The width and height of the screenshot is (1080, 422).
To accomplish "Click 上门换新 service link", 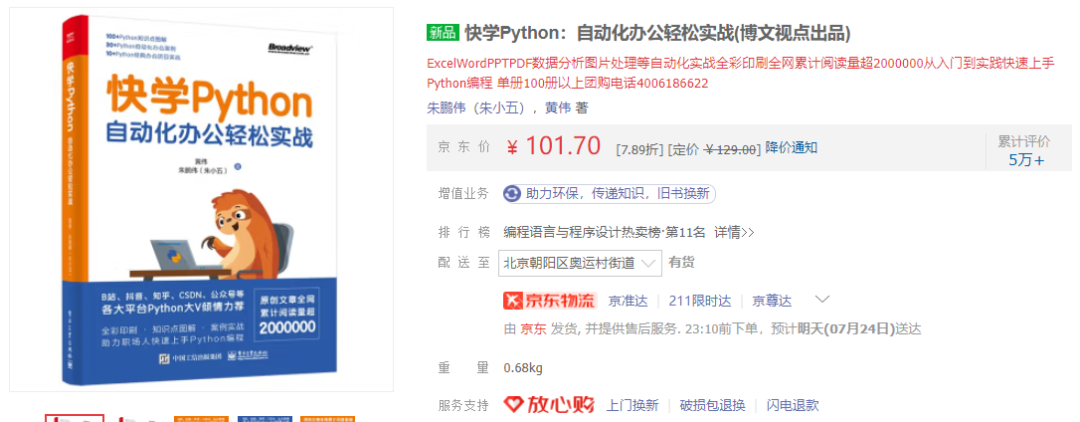I will 632,405.
